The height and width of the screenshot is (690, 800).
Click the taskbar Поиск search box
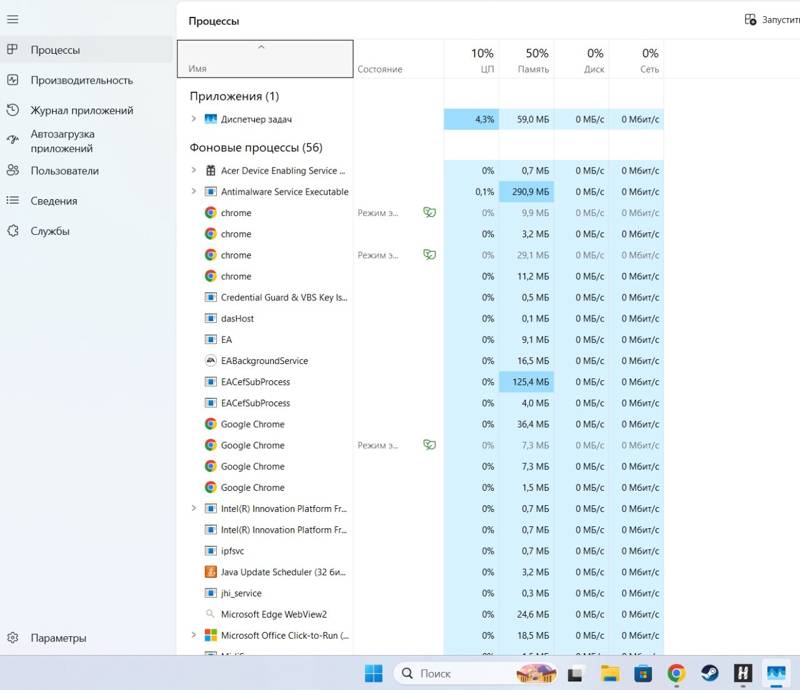(x=476, y=674)
